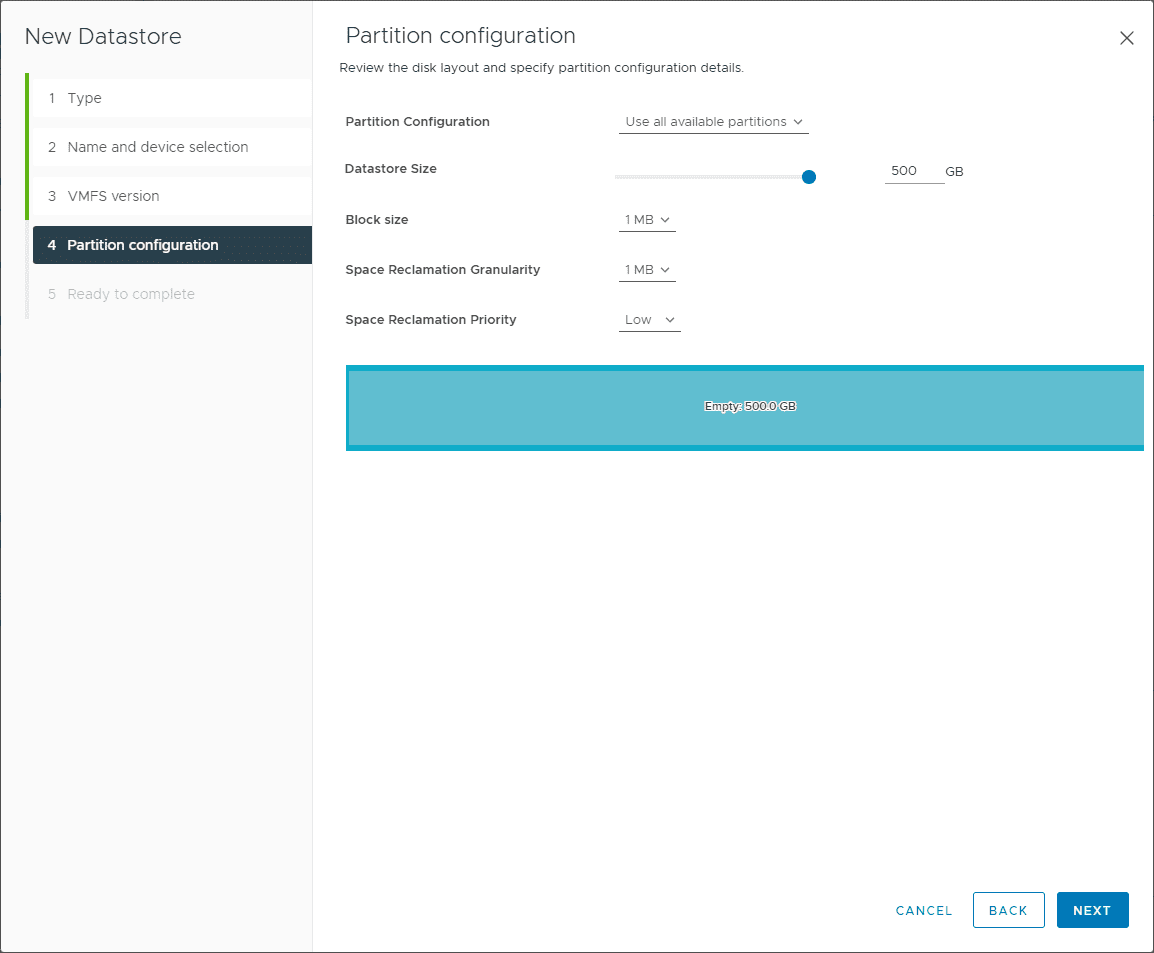
Task: Click the New Datastore wizard title
Action: click(x=103, y=37)
